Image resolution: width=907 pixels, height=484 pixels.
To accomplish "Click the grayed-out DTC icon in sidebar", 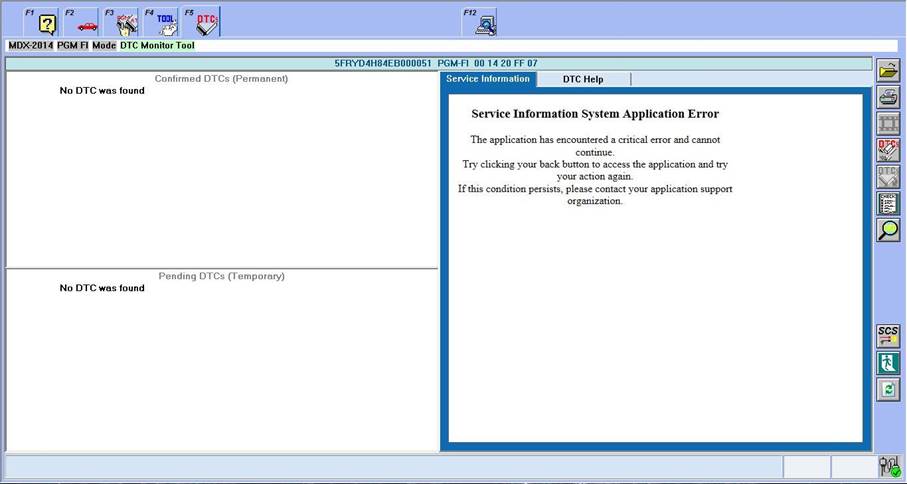I will click(888, 177).
